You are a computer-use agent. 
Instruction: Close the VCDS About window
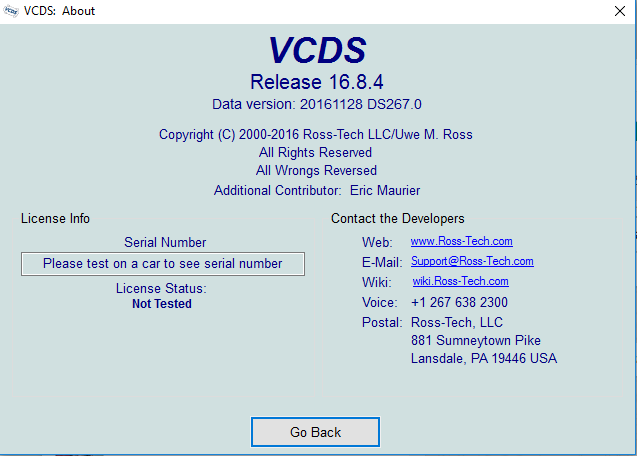(x=620, y=11)
